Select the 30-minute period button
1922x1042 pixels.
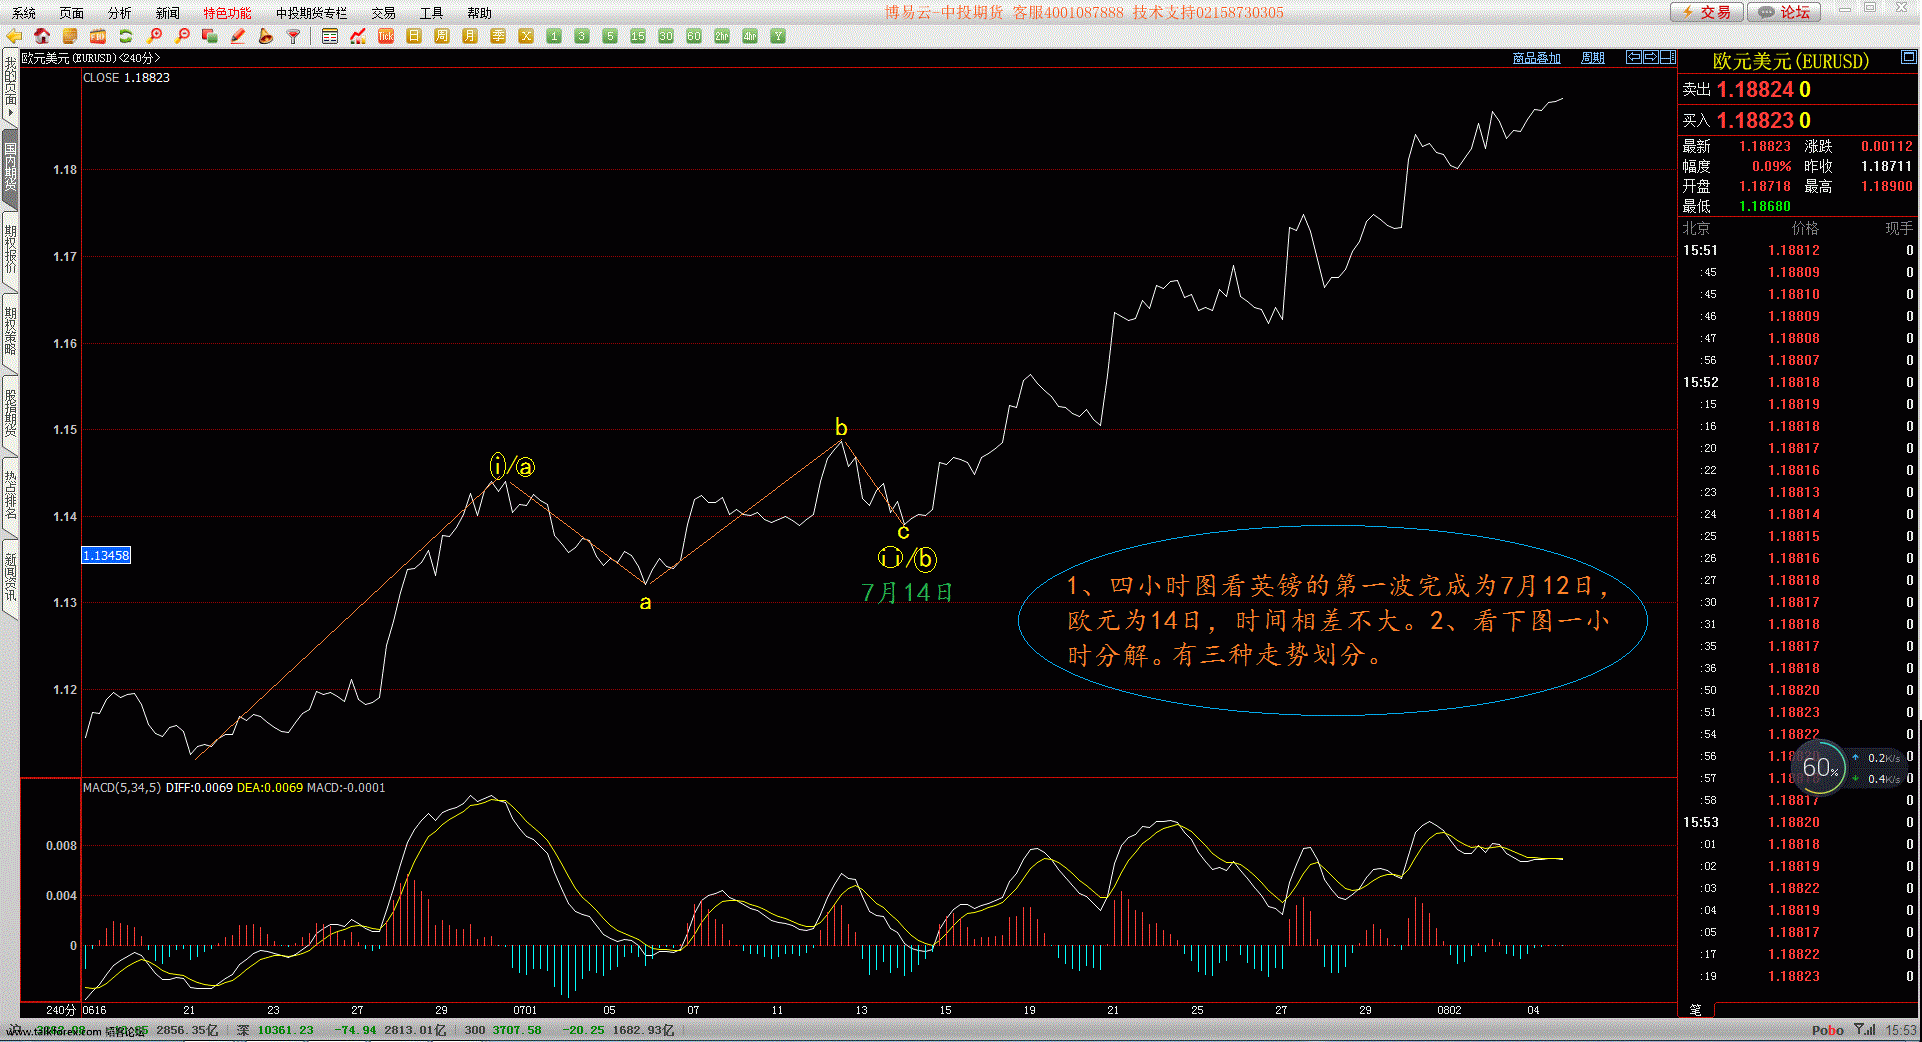pyautogui.click(x=666, y=36)
